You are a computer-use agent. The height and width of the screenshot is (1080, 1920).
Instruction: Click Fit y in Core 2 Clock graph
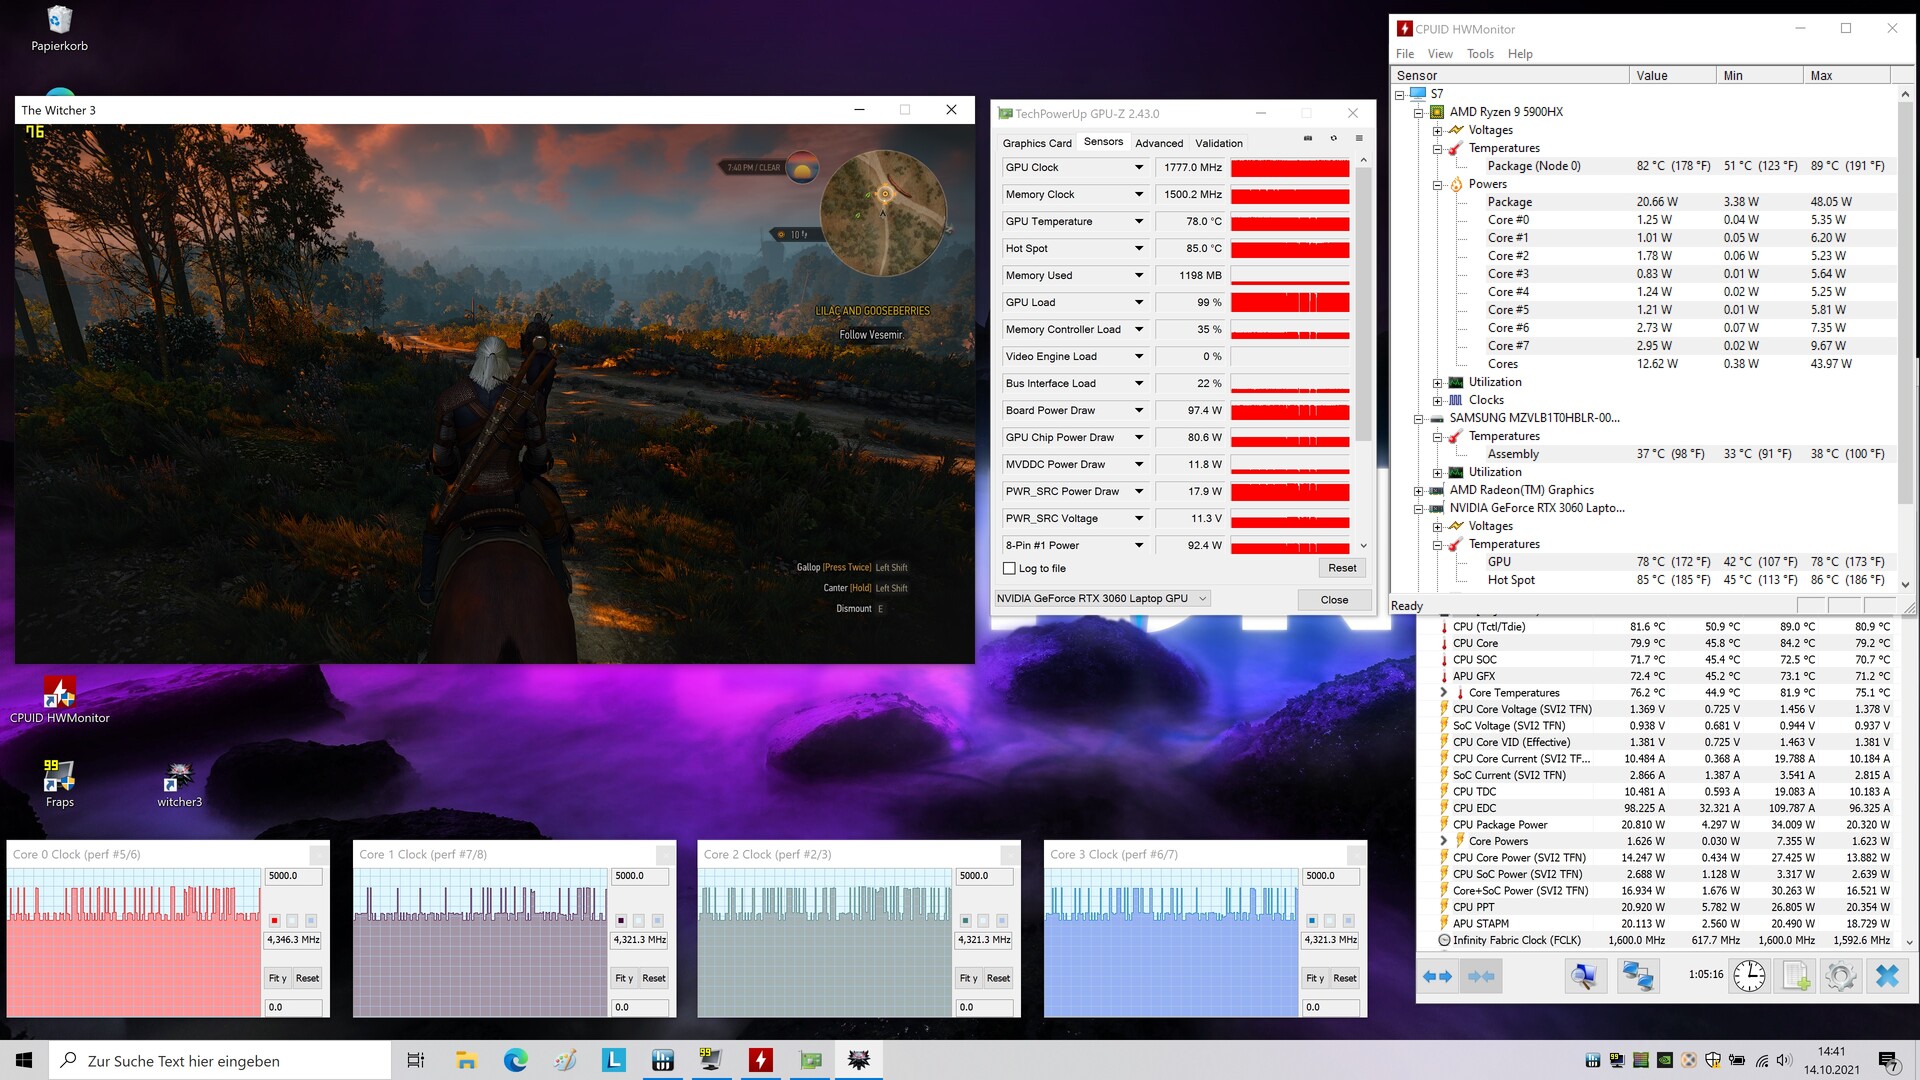pos(968,978)
